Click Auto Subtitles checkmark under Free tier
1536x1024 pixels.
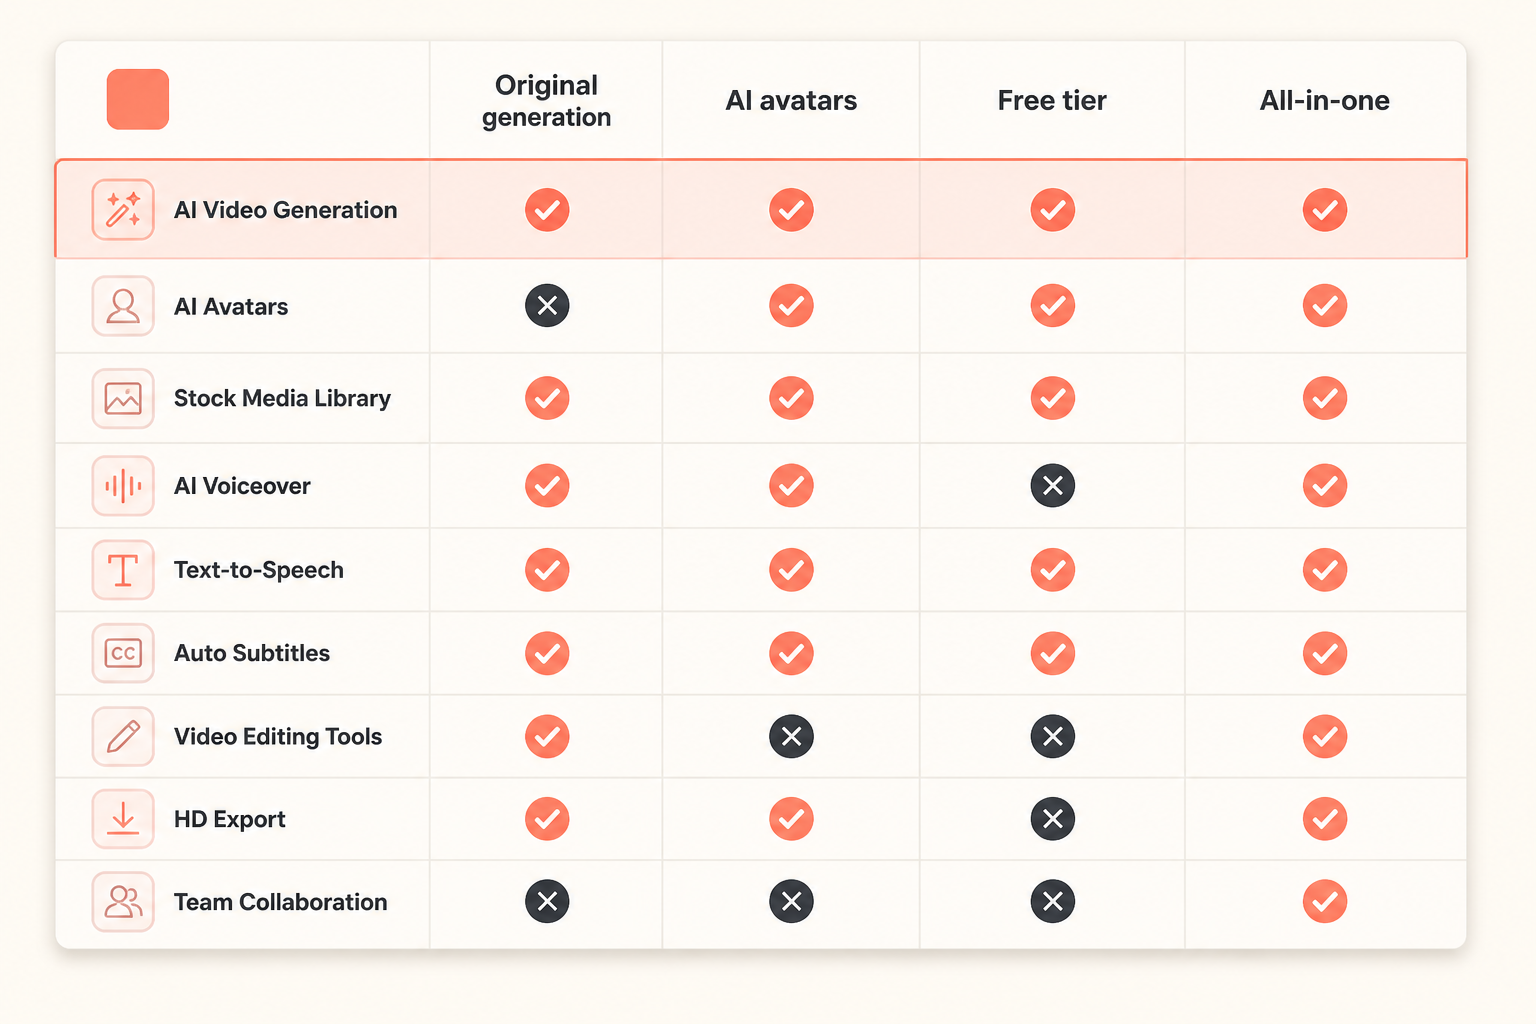[x=1053, y=653]
